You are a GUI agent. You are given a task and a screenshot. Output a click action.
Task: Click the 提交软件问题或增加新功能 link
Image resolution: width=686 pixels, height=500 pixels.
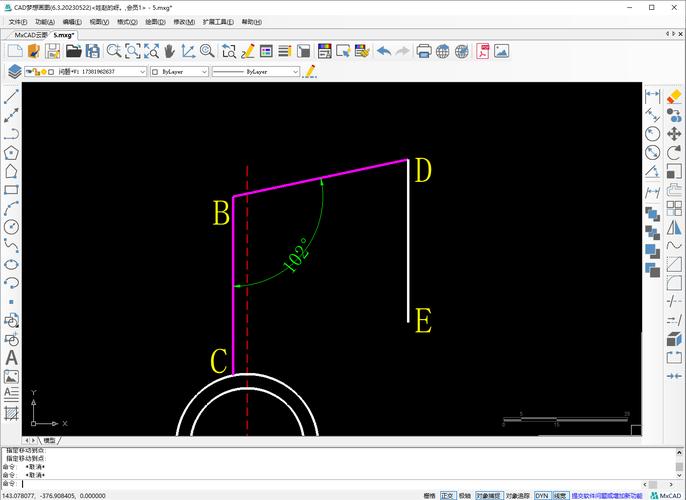tap(606, 494)
